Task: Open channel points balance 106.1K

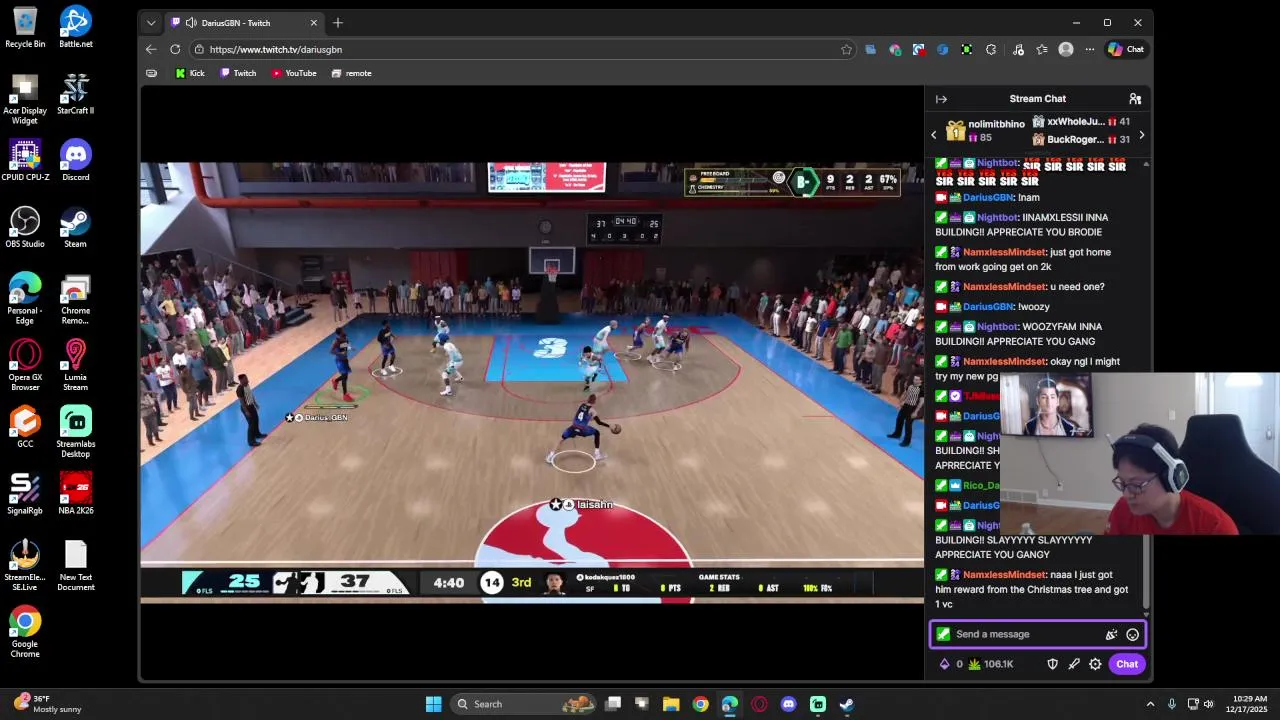Action: pos(991,664)
